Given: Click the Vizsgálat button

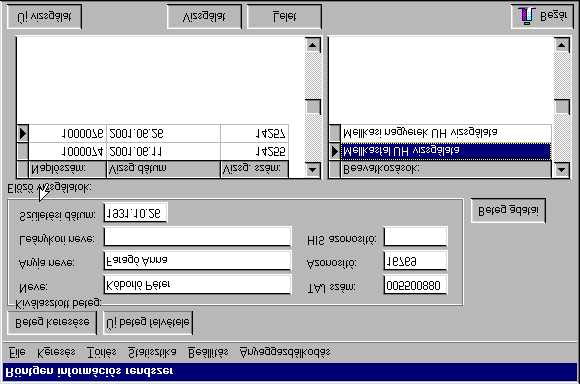Looking at the screenshot, I should (x=204, y=17).
